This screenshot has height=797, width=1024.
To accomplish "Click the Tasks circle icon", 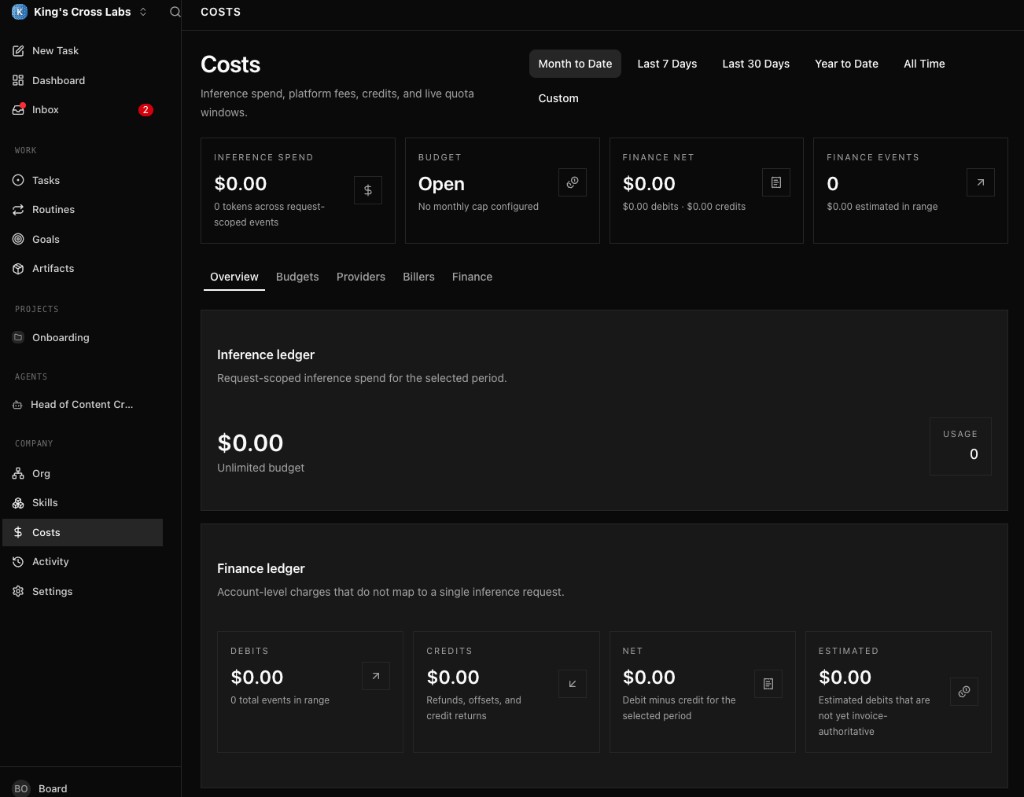I will click(x=18, y=180).
